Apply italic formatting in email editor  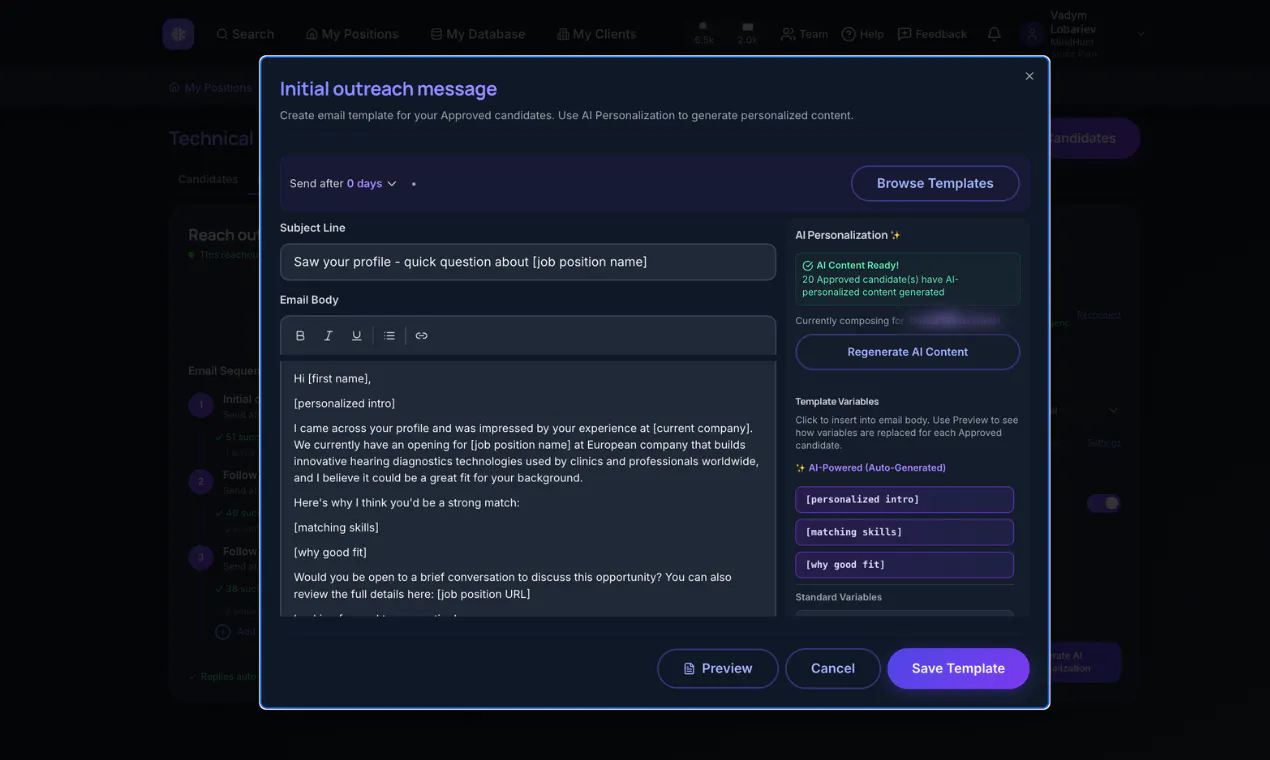[328, 336]
